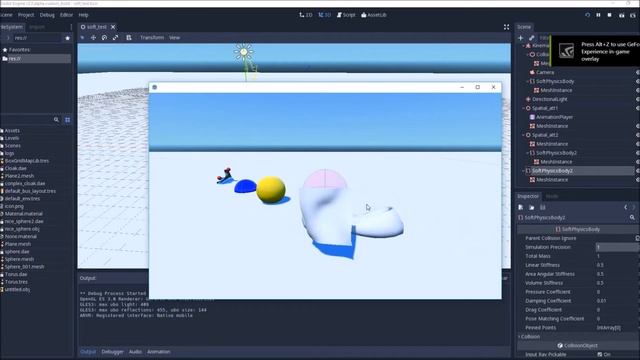Click the res:// path input field
Viewport: 640px width, 360px height.
[37, 38]
